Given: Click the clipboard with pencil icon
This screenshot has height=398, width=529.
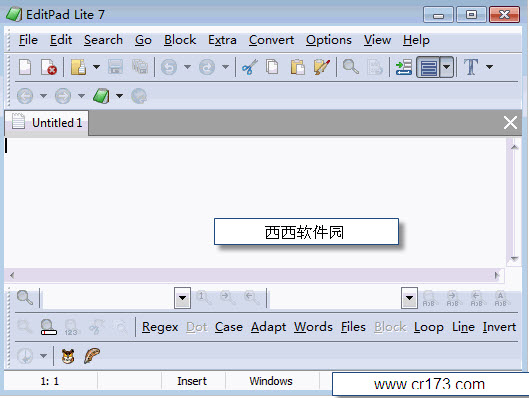Looking at the screenshot, I should point(322,67).
